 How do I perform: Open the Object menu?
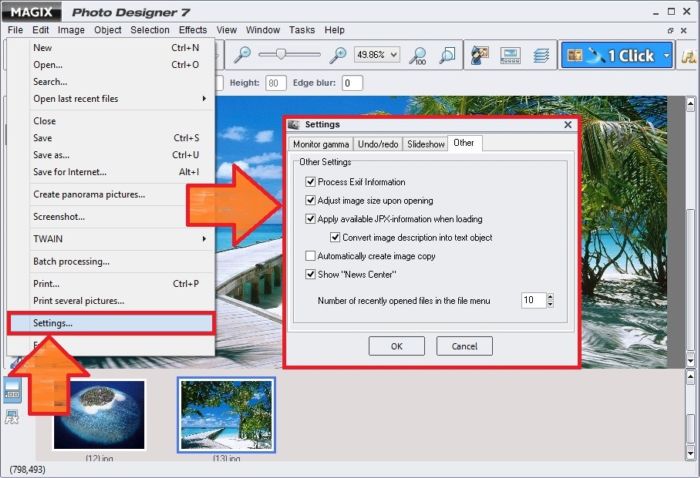108,30
